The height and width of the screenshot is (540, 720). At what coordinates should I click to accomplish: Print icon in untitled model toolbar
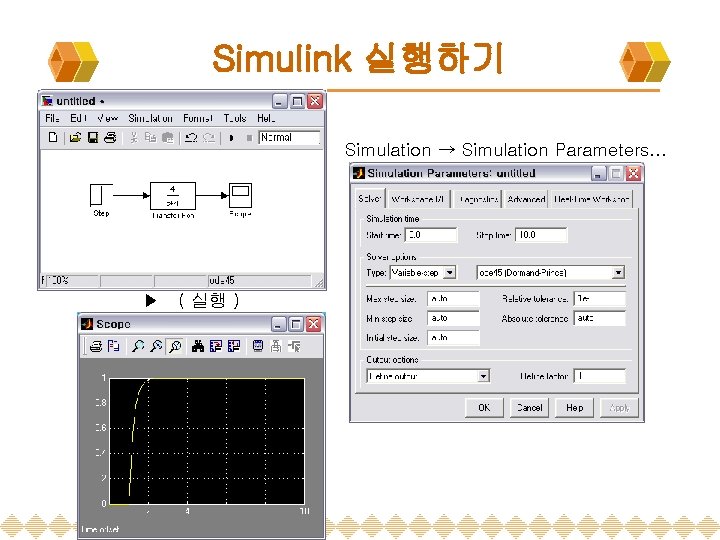110,137
